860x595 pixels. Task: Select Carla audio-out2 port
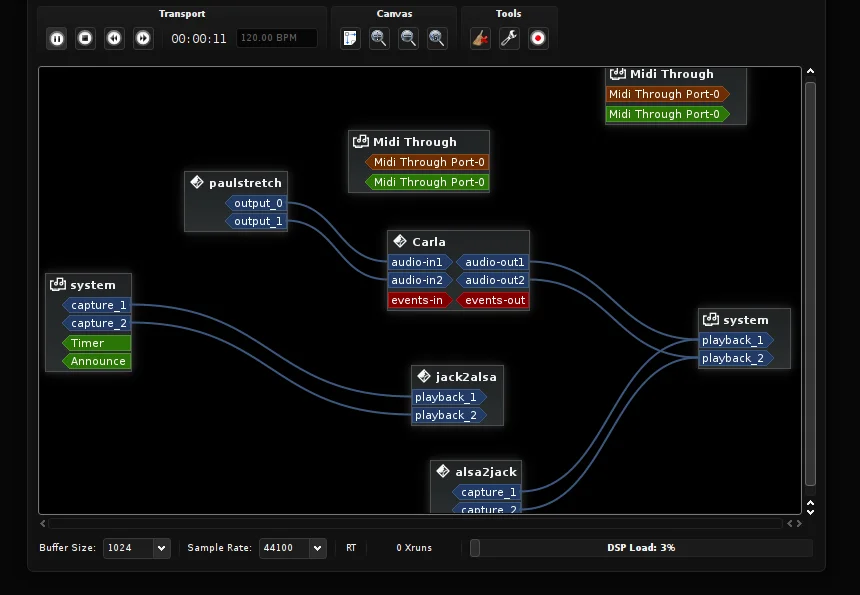point(493,280)
